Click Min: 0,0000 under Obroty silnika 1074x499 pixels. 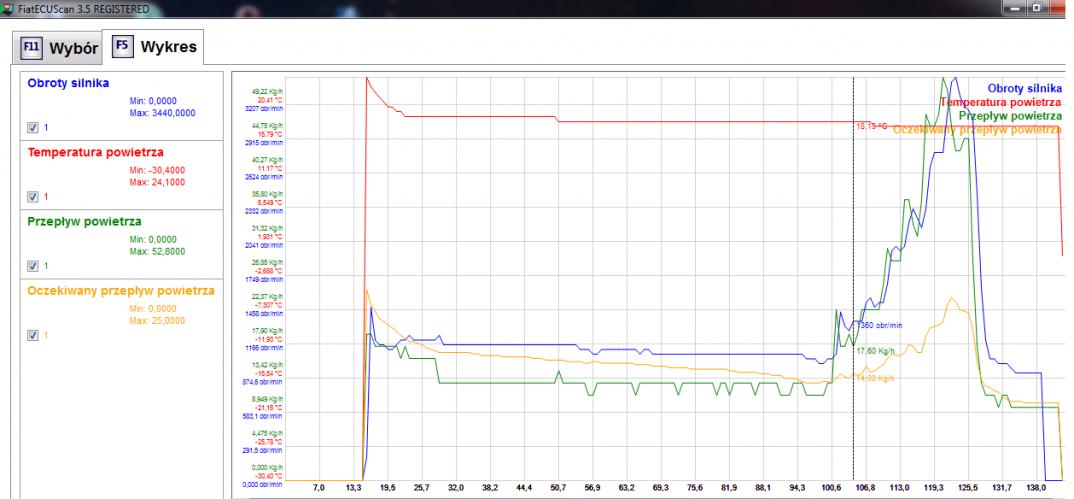(153, 101)
